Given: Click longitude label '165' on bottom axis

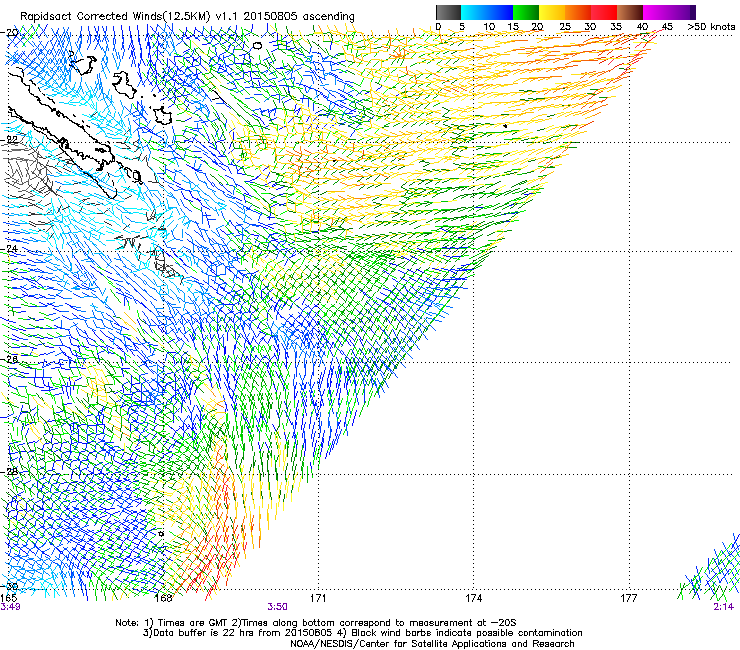Looking at the screenshot, I should click(x=8, y=598).
